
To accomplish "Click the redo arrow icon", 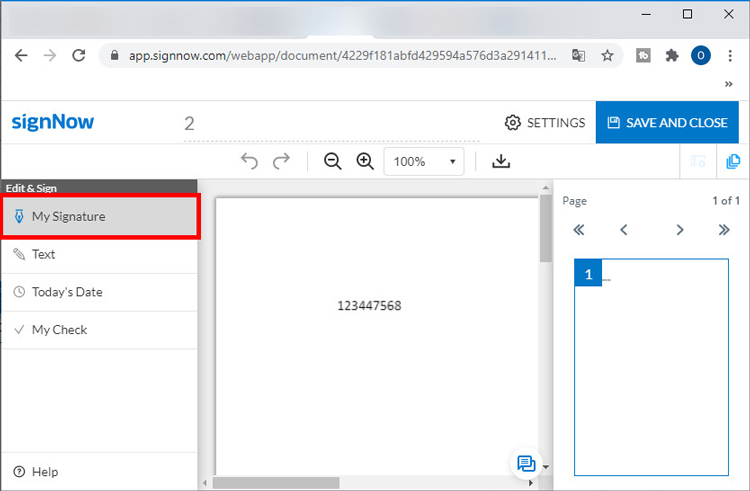I will click(282, 161).
